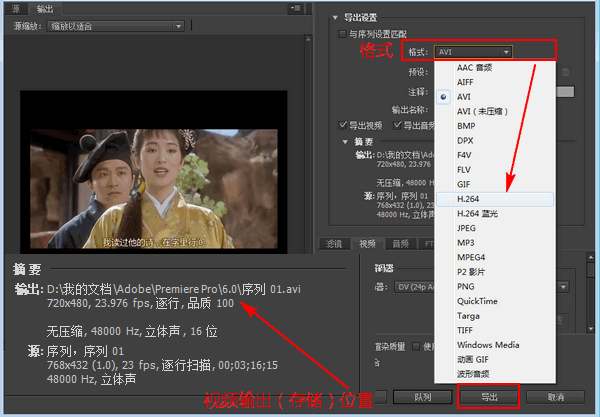Click the 队列 button
Viewport: 600px width, 417px height.
click(422, 397)
